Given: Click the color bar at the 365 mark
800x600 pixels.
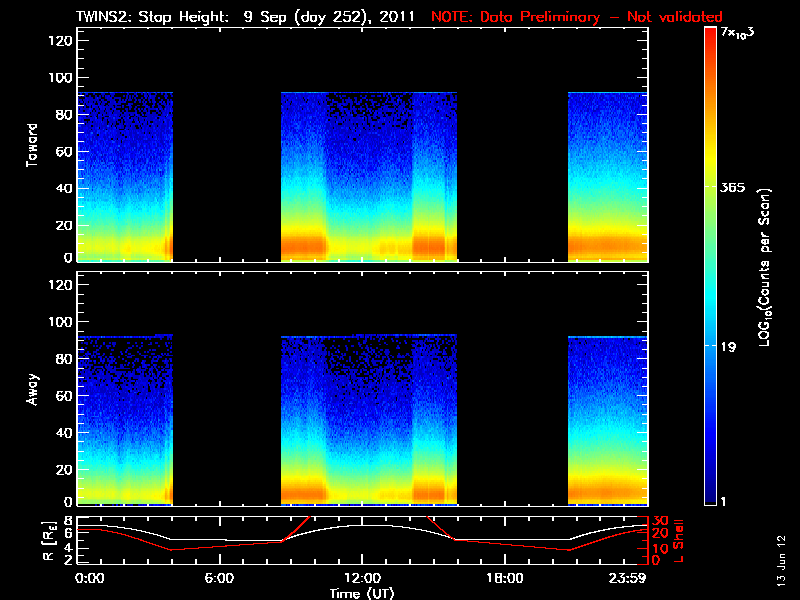Looking at the screenshot, I should click(x=710, y=187).
